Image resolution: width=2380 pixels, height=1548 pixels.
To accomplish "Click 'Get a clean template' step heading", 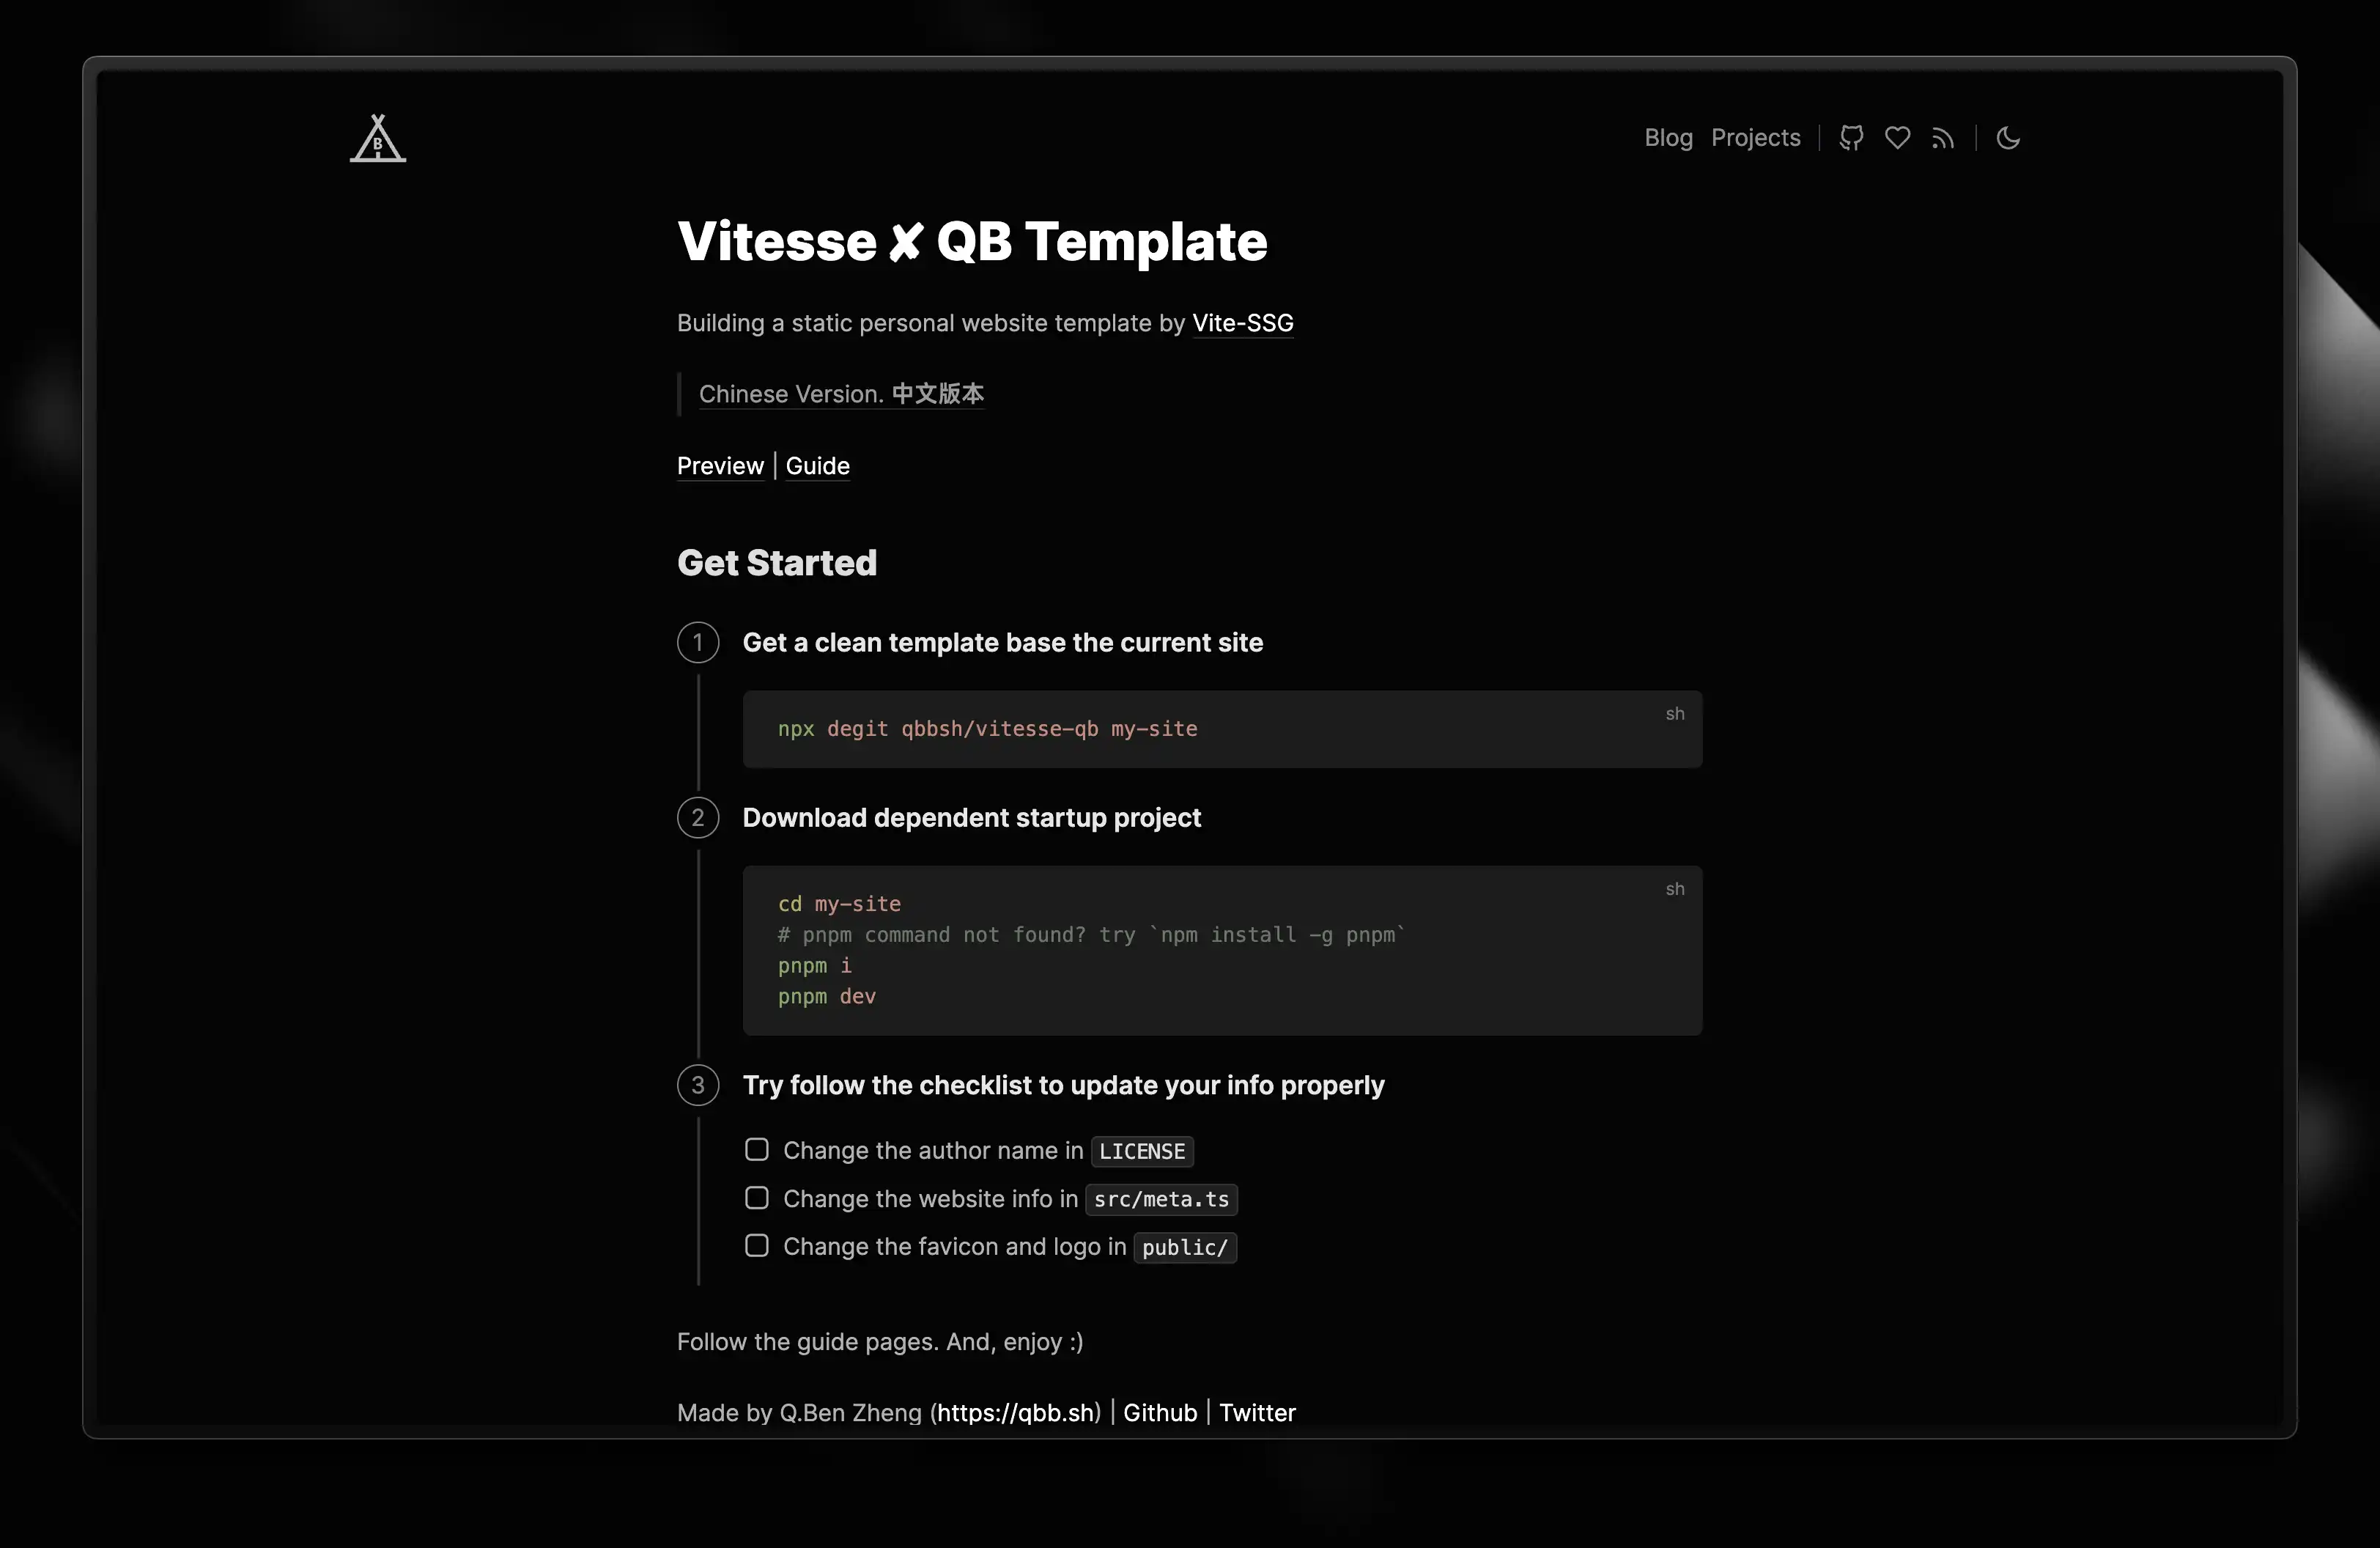I will point(1002,643).
